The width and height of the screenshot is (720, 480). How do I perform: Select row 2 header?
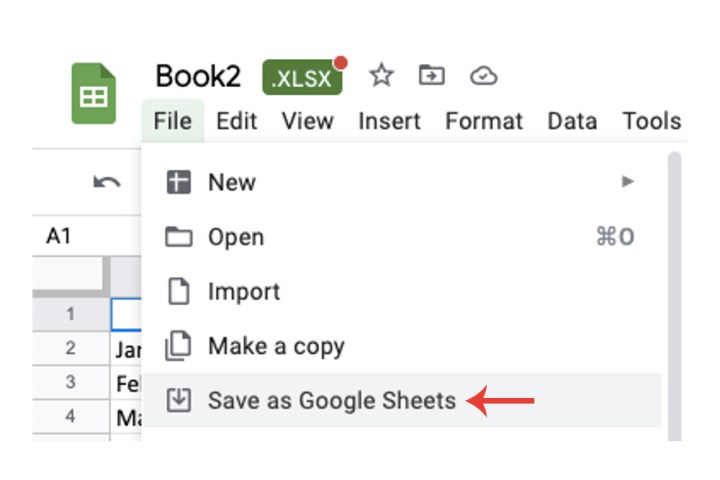coord(70,348)
